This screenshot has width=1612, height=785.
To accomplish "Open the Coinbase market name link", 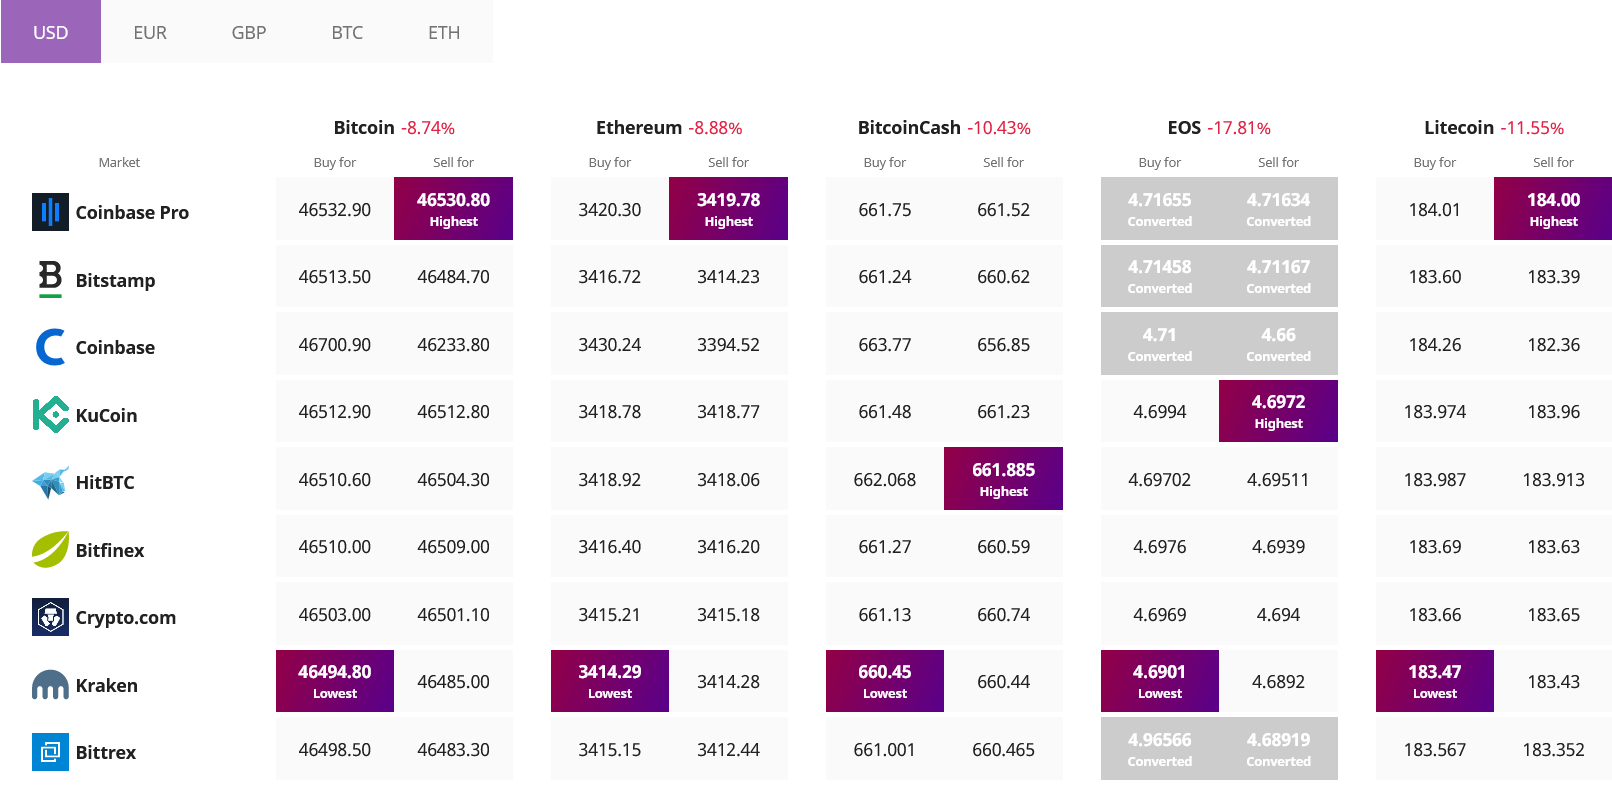I will coord(115,347).
